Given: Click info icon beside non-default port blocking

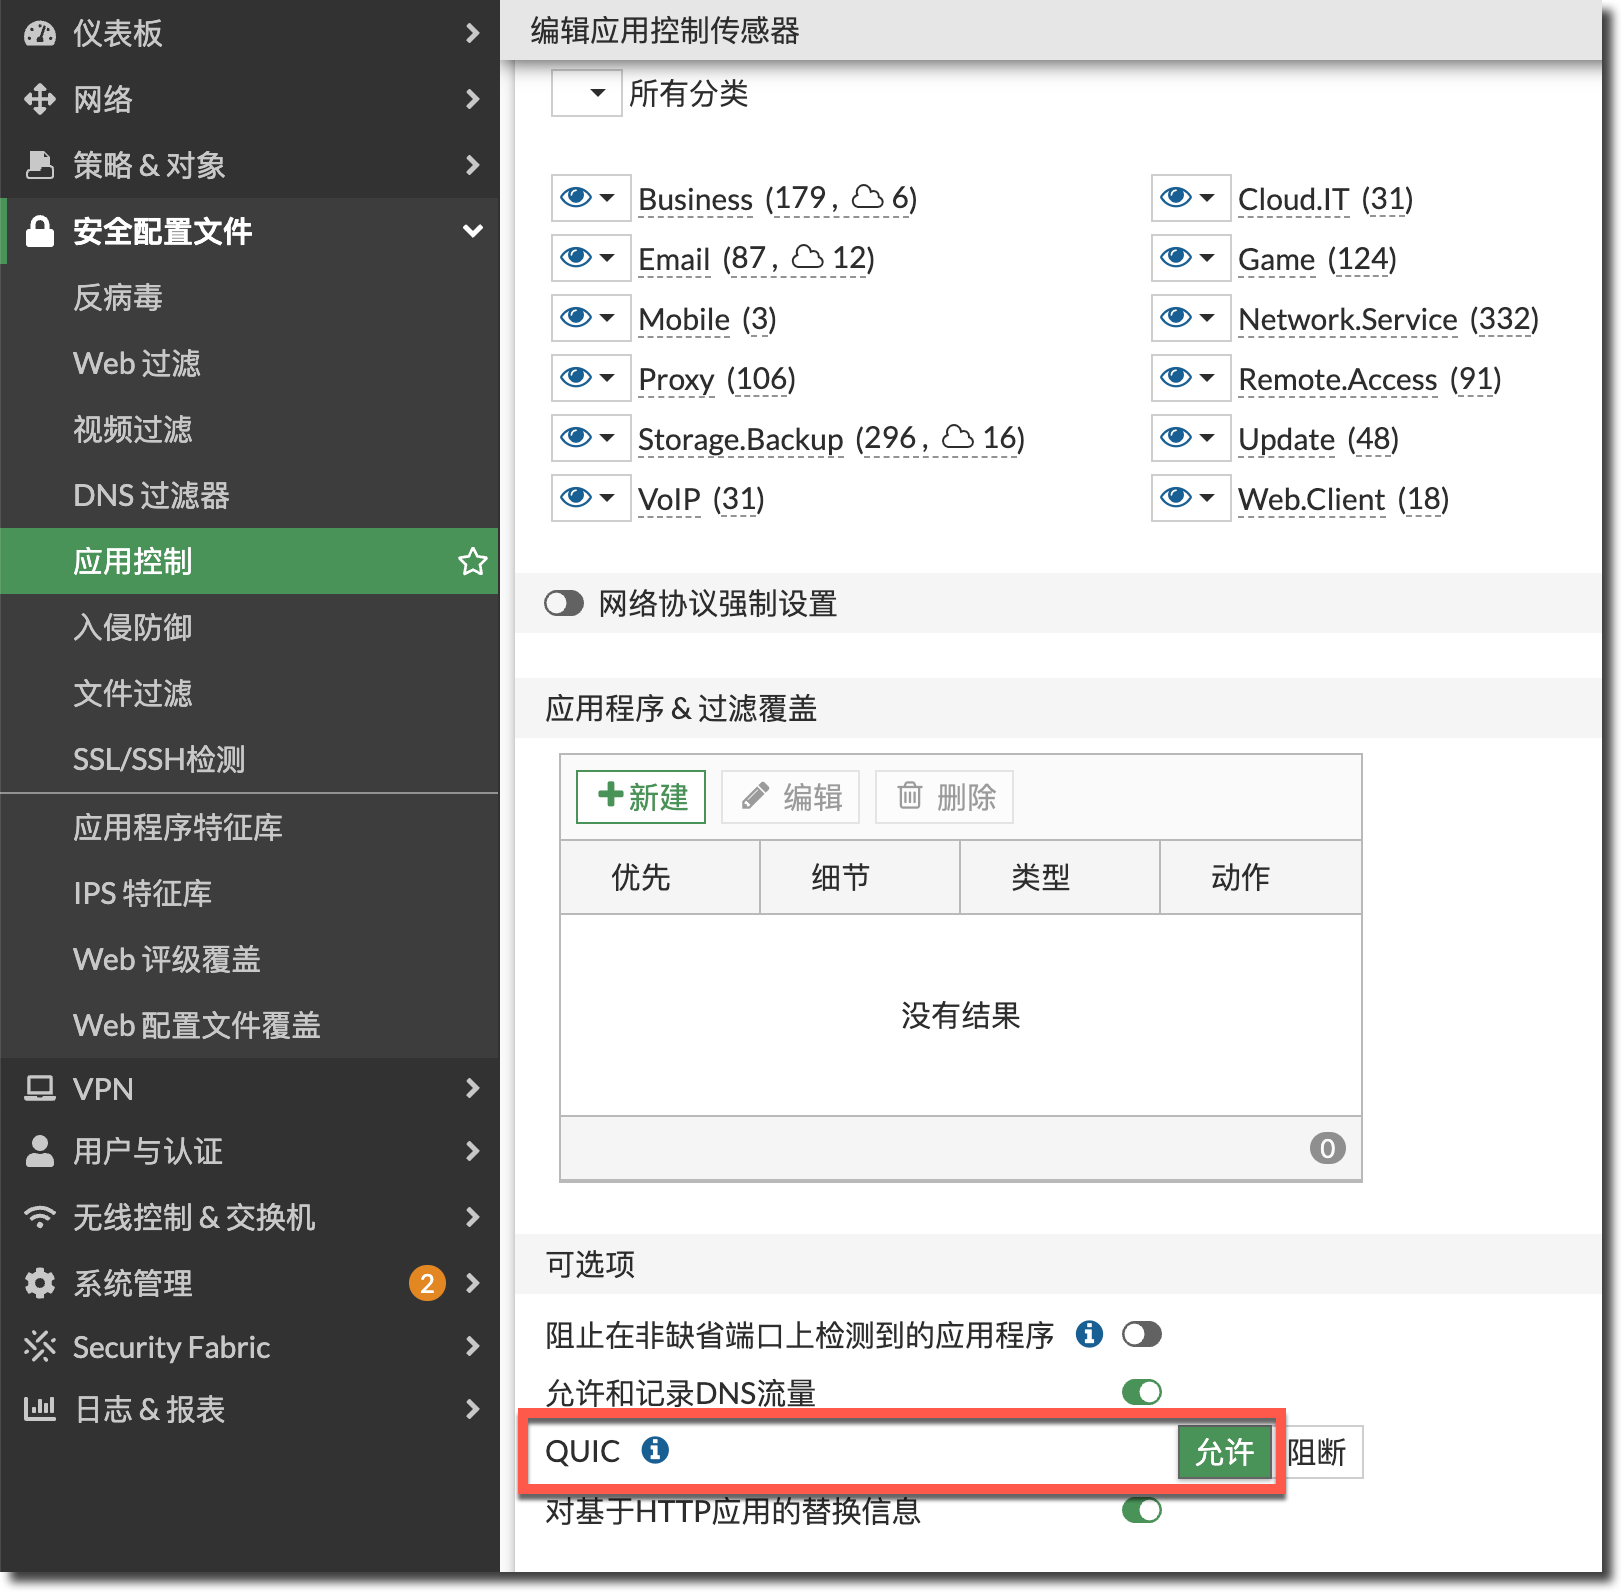Looking at the screenshot, I should 1089,1333.
